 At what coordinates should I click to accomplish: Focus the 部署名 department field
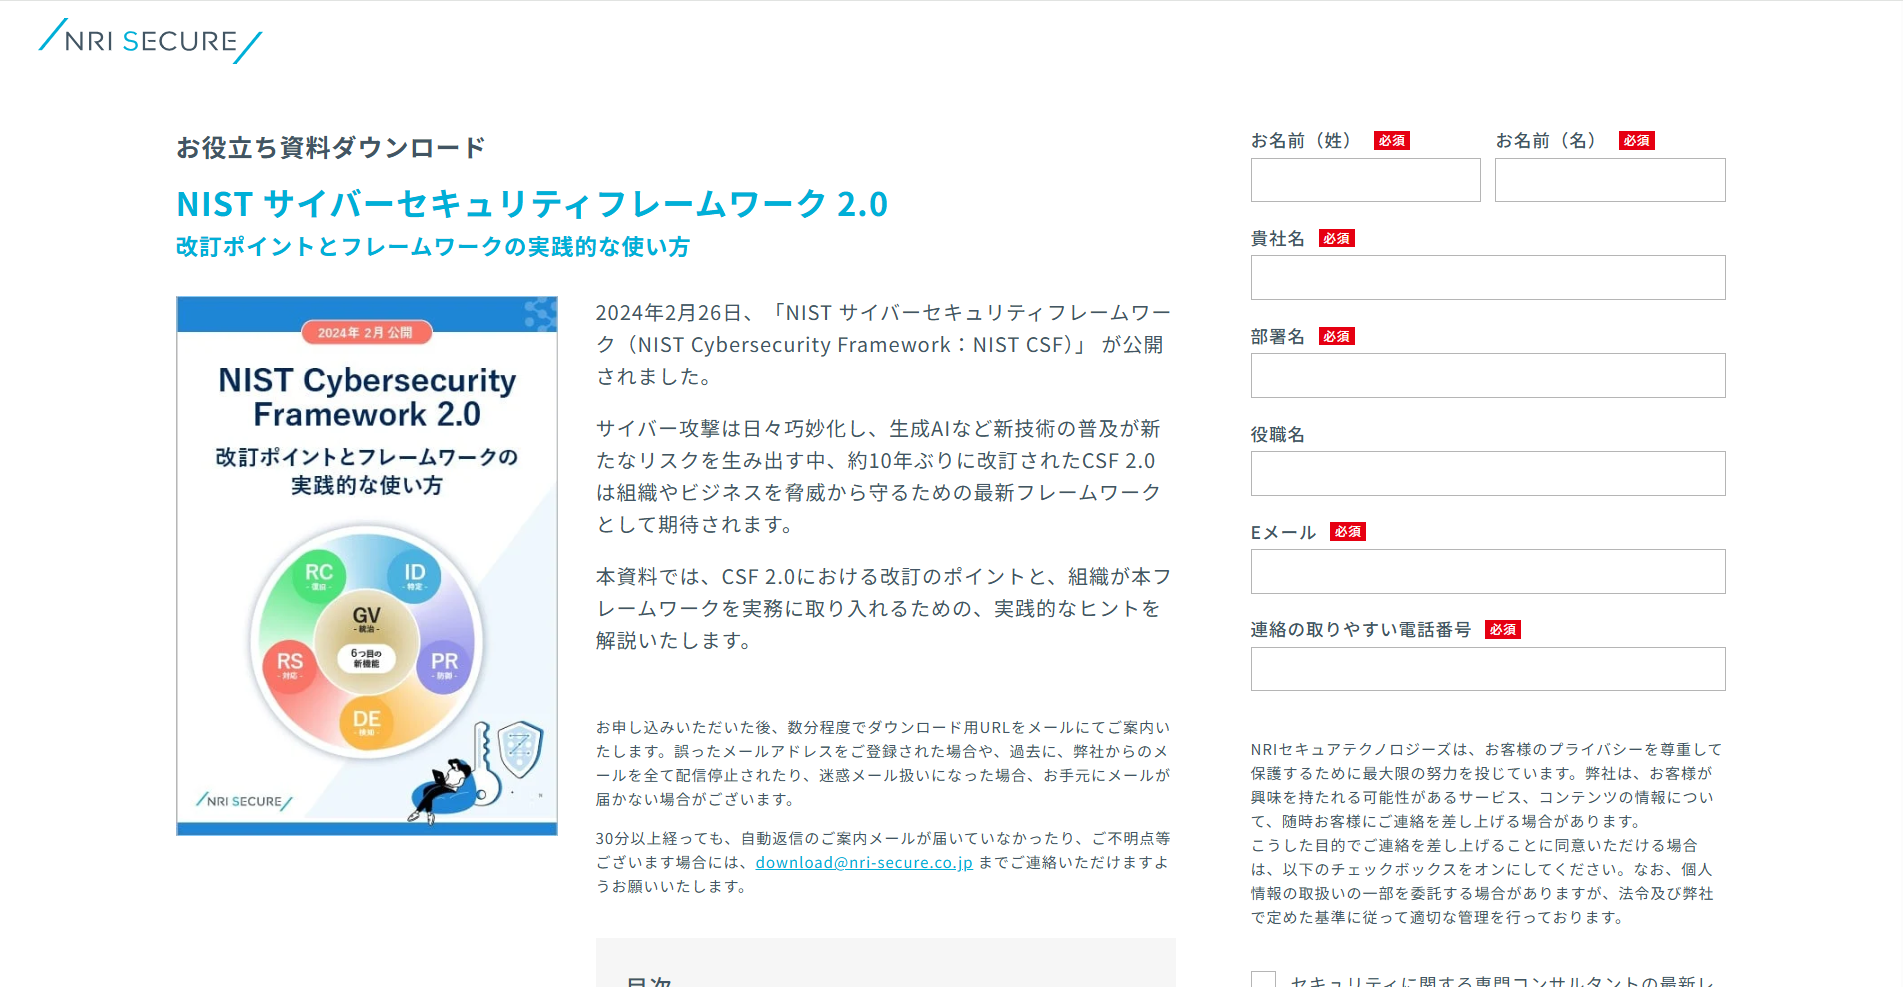[1488, 375]
